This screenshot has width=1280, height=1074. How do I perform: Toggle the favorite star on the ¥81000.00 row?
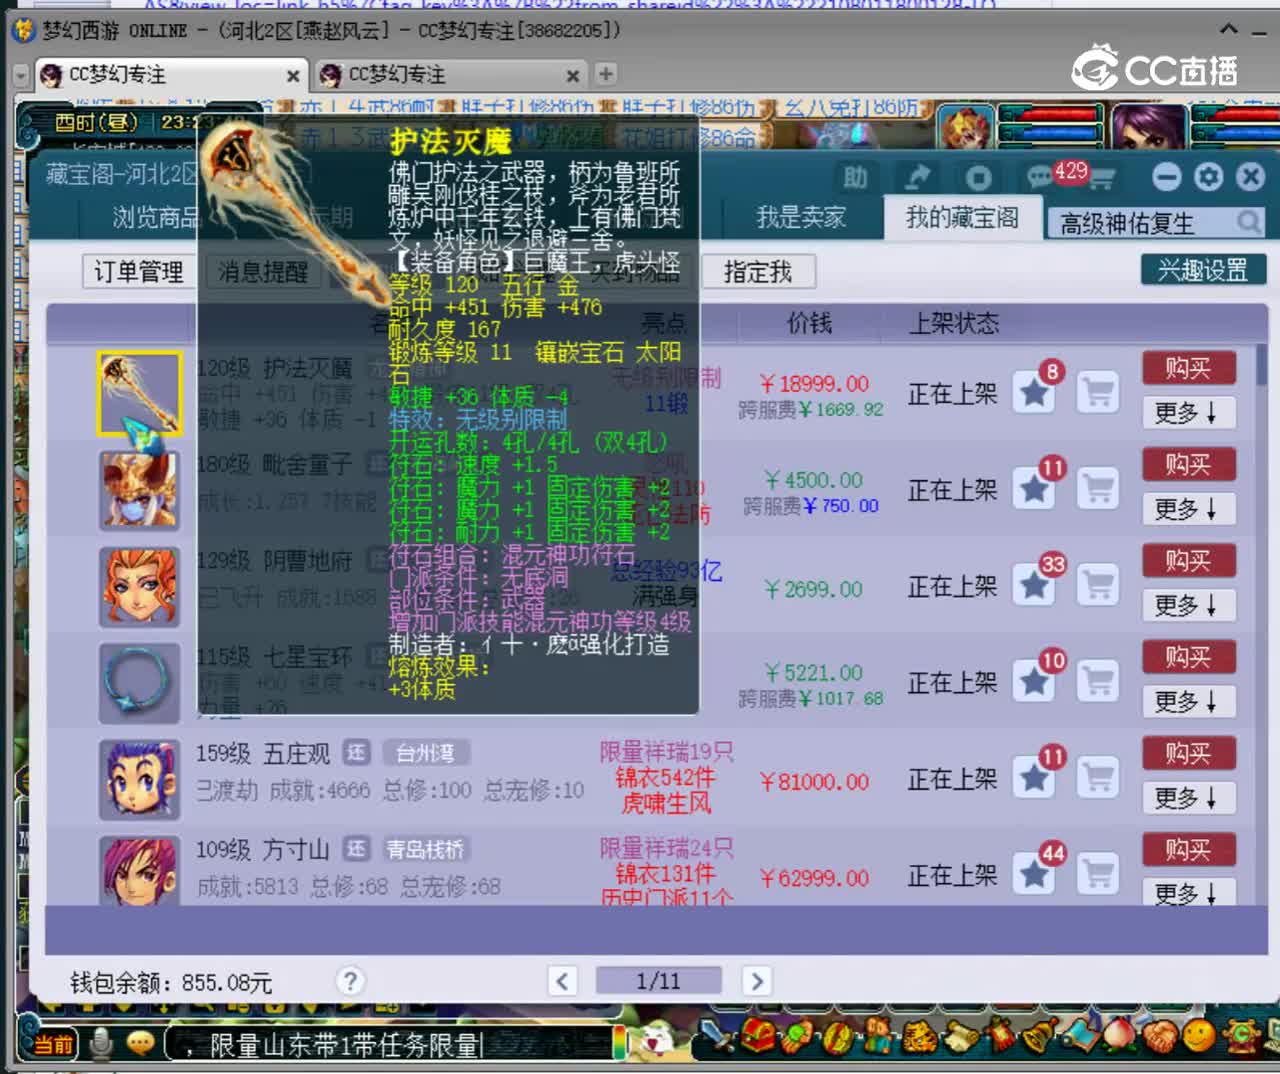1035,778
